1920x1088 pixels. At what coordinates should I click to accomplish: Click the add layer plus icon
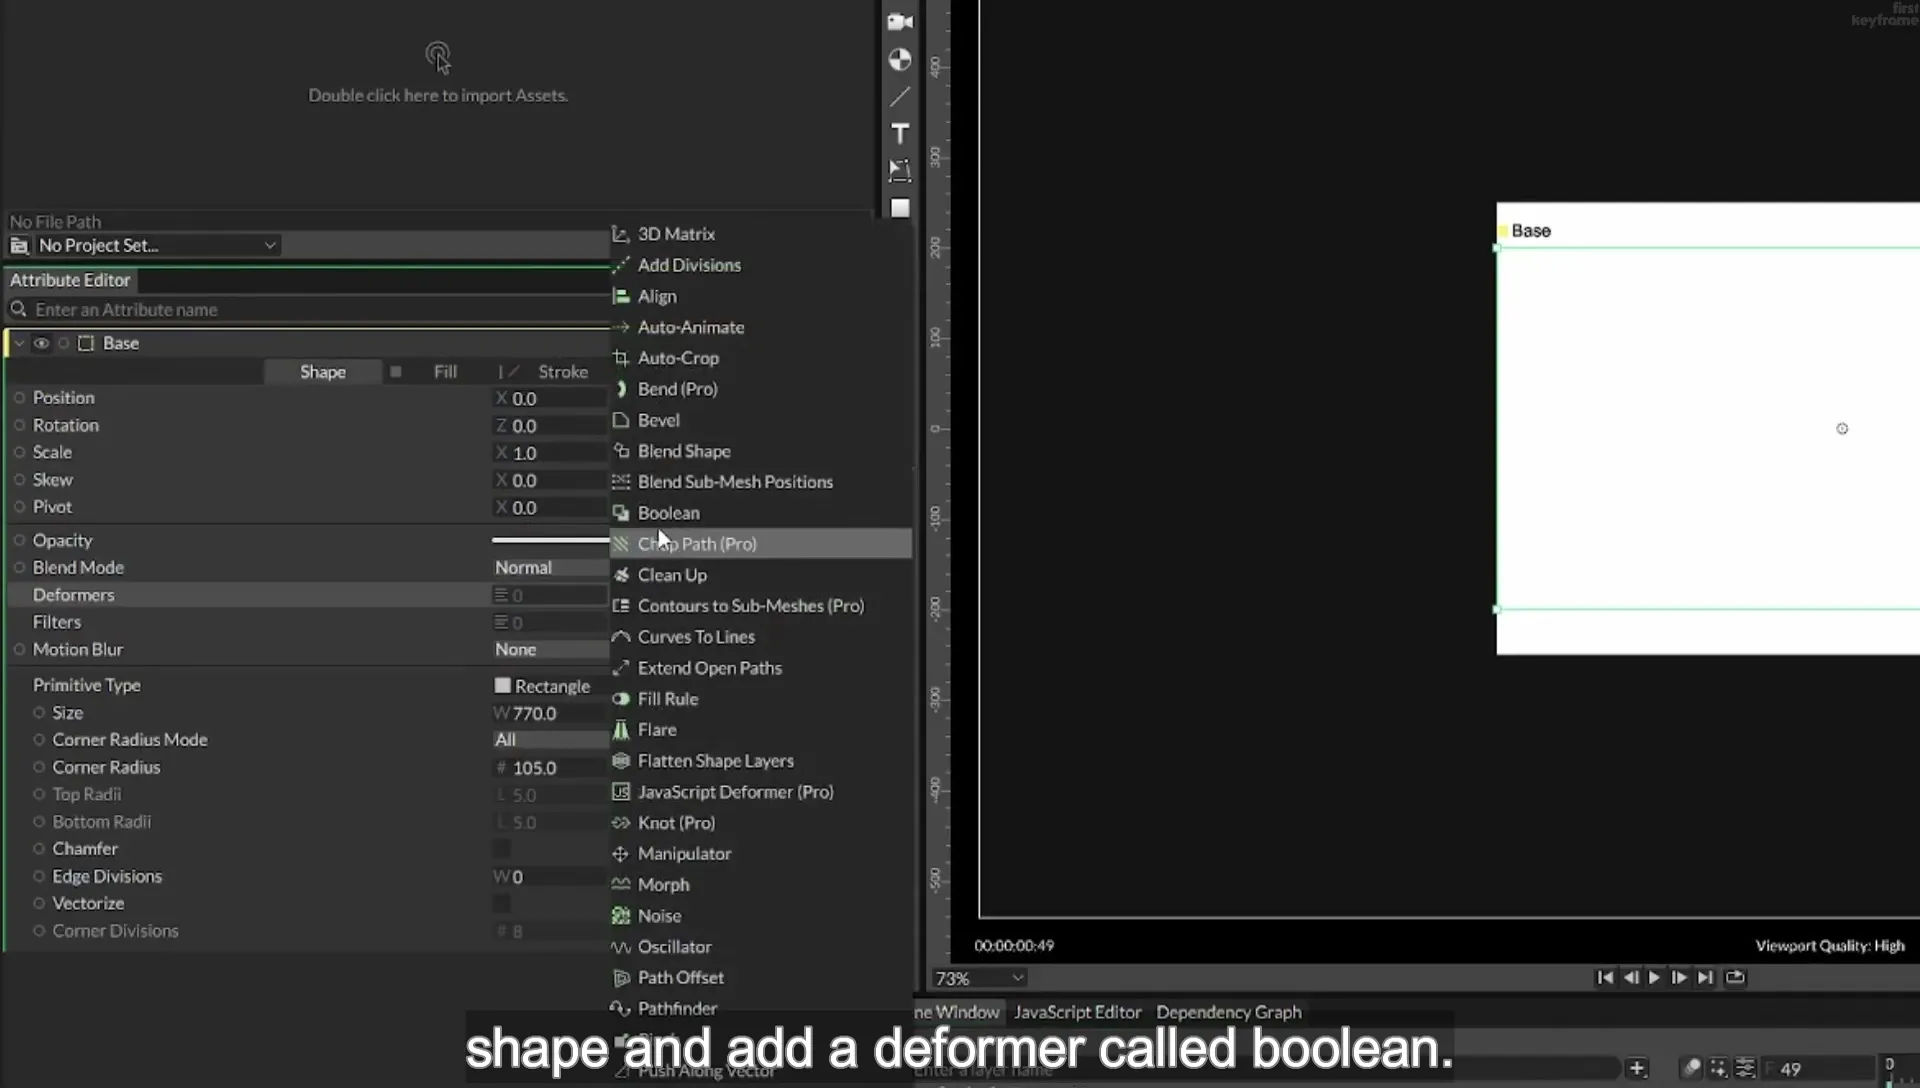[x=1637, y=1068]
